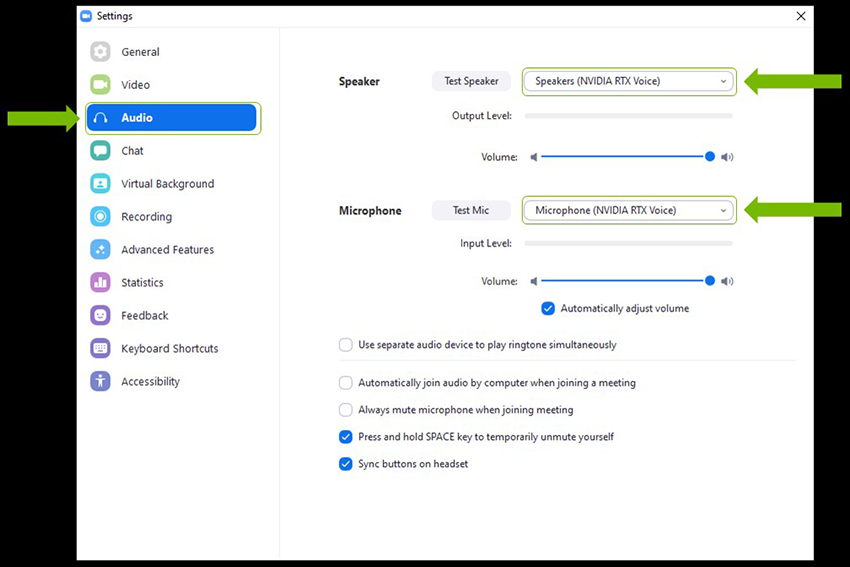Expand the Speaker device dropdown
850x567 pixels.
pos(629,81)
